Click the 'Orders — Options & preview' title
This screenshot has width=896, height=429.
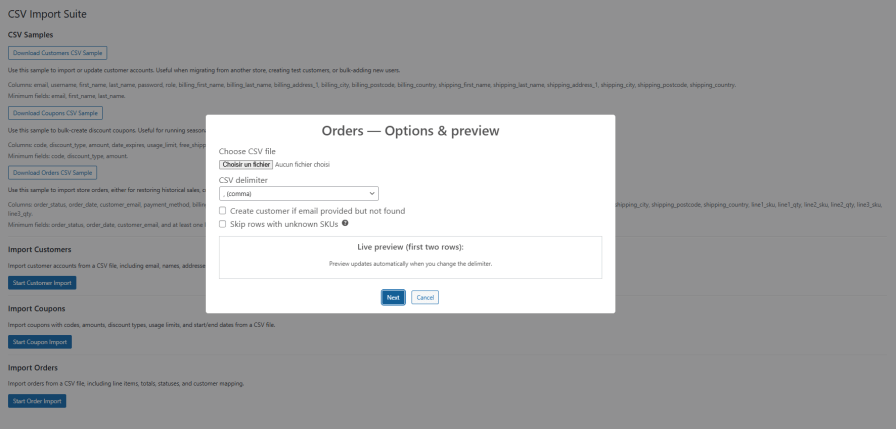click(x=410, y=131)
